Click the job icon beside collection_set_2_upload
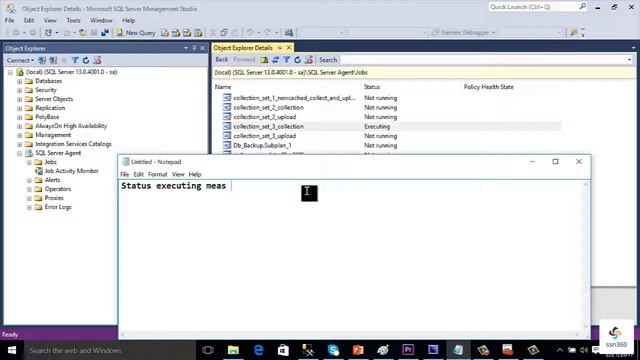Image resolution: width=640 pixels, height=360 pixels. (x=227, y=117)
